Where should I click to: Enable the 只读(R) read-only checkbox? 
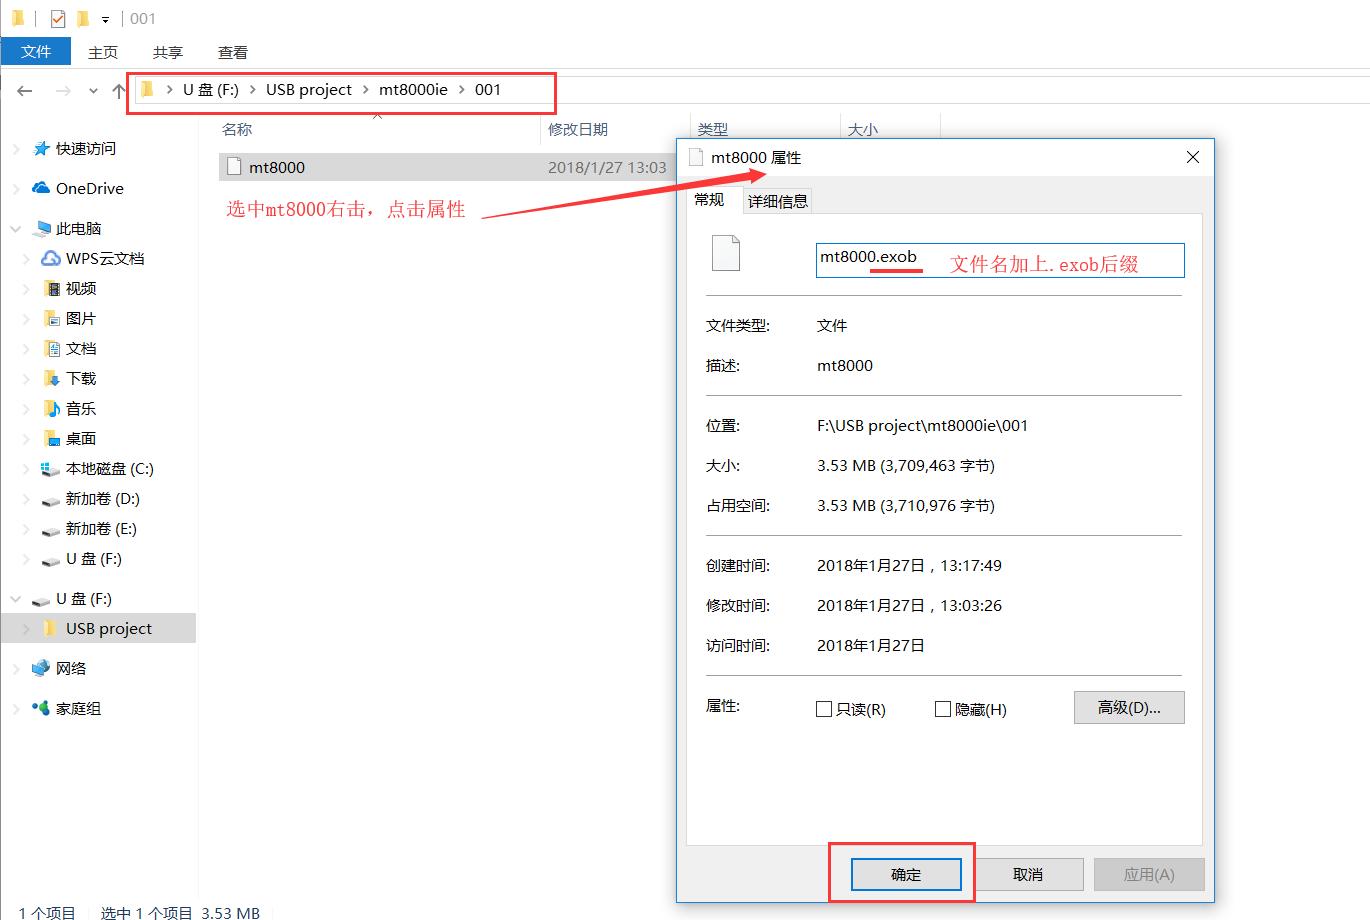824,709
